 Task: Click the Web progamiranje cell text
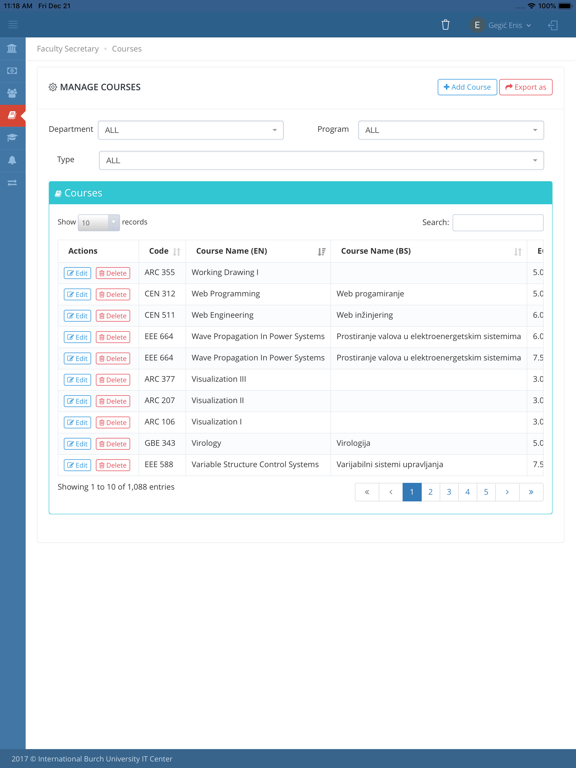(370, 294)
